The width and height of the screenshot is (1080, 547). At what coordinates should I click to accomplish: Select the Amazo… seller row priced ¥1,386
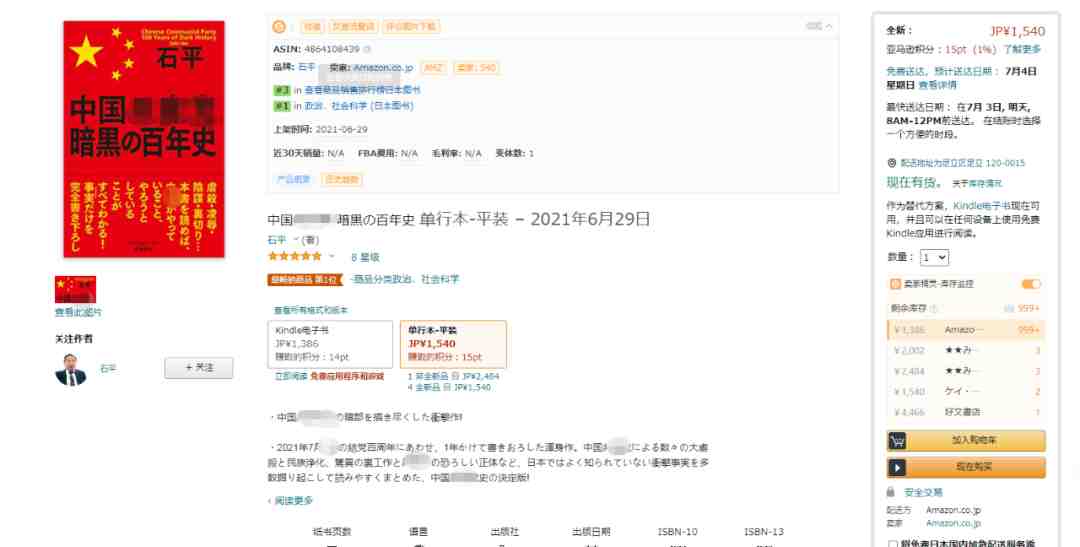click(966, 330)
